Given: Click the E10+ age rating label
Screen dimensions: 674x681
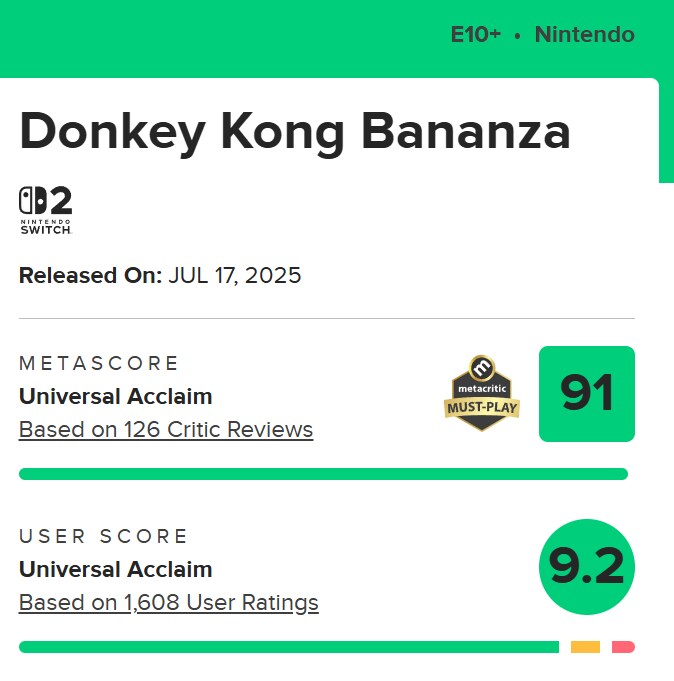Looking at the screenshot, I should click(475, 35).
